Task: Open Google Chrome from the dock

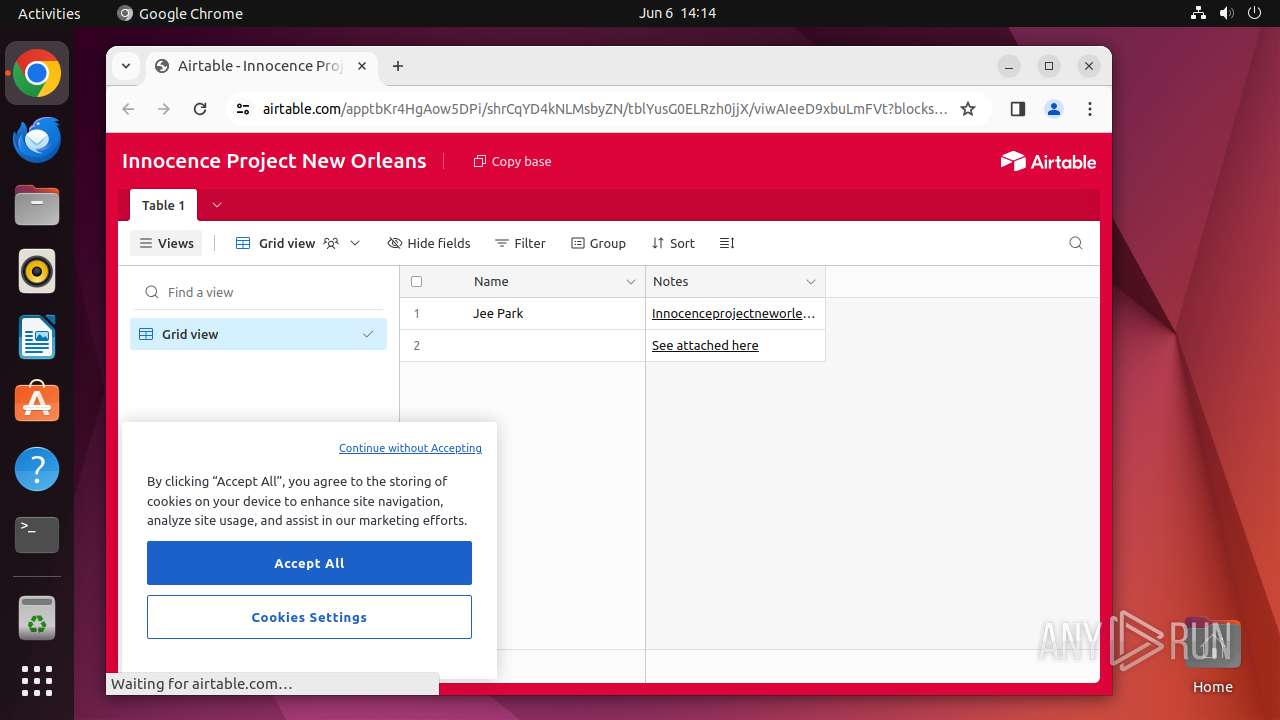Action: click(x=37, y=73)
